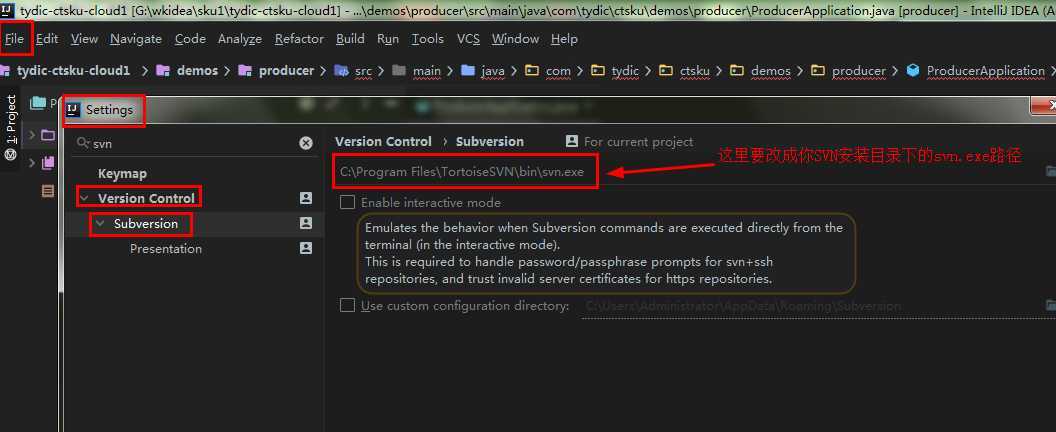Check Use custom configuration directory
Viewport: 1056px width, 432px height.
click(x=348, y=305)
